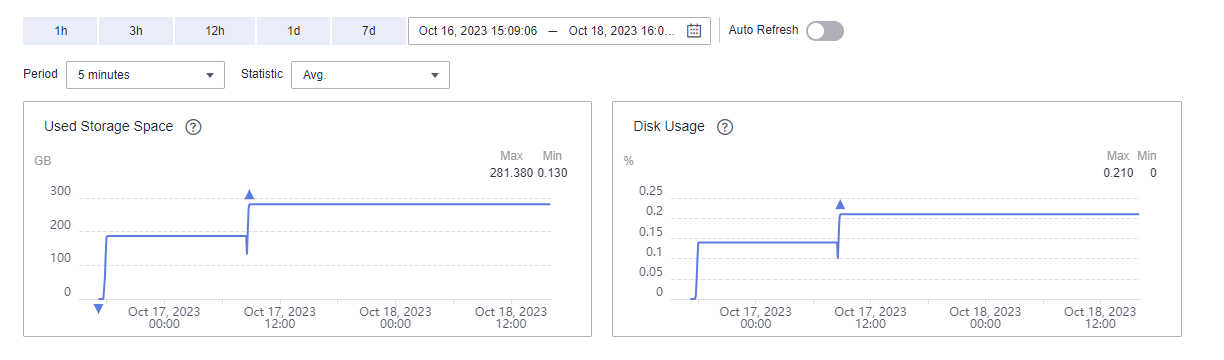The width and height of the screenshot is (1224, 360).
Task: Click help icon next to Used Storage Space
Action: (194, 127)
